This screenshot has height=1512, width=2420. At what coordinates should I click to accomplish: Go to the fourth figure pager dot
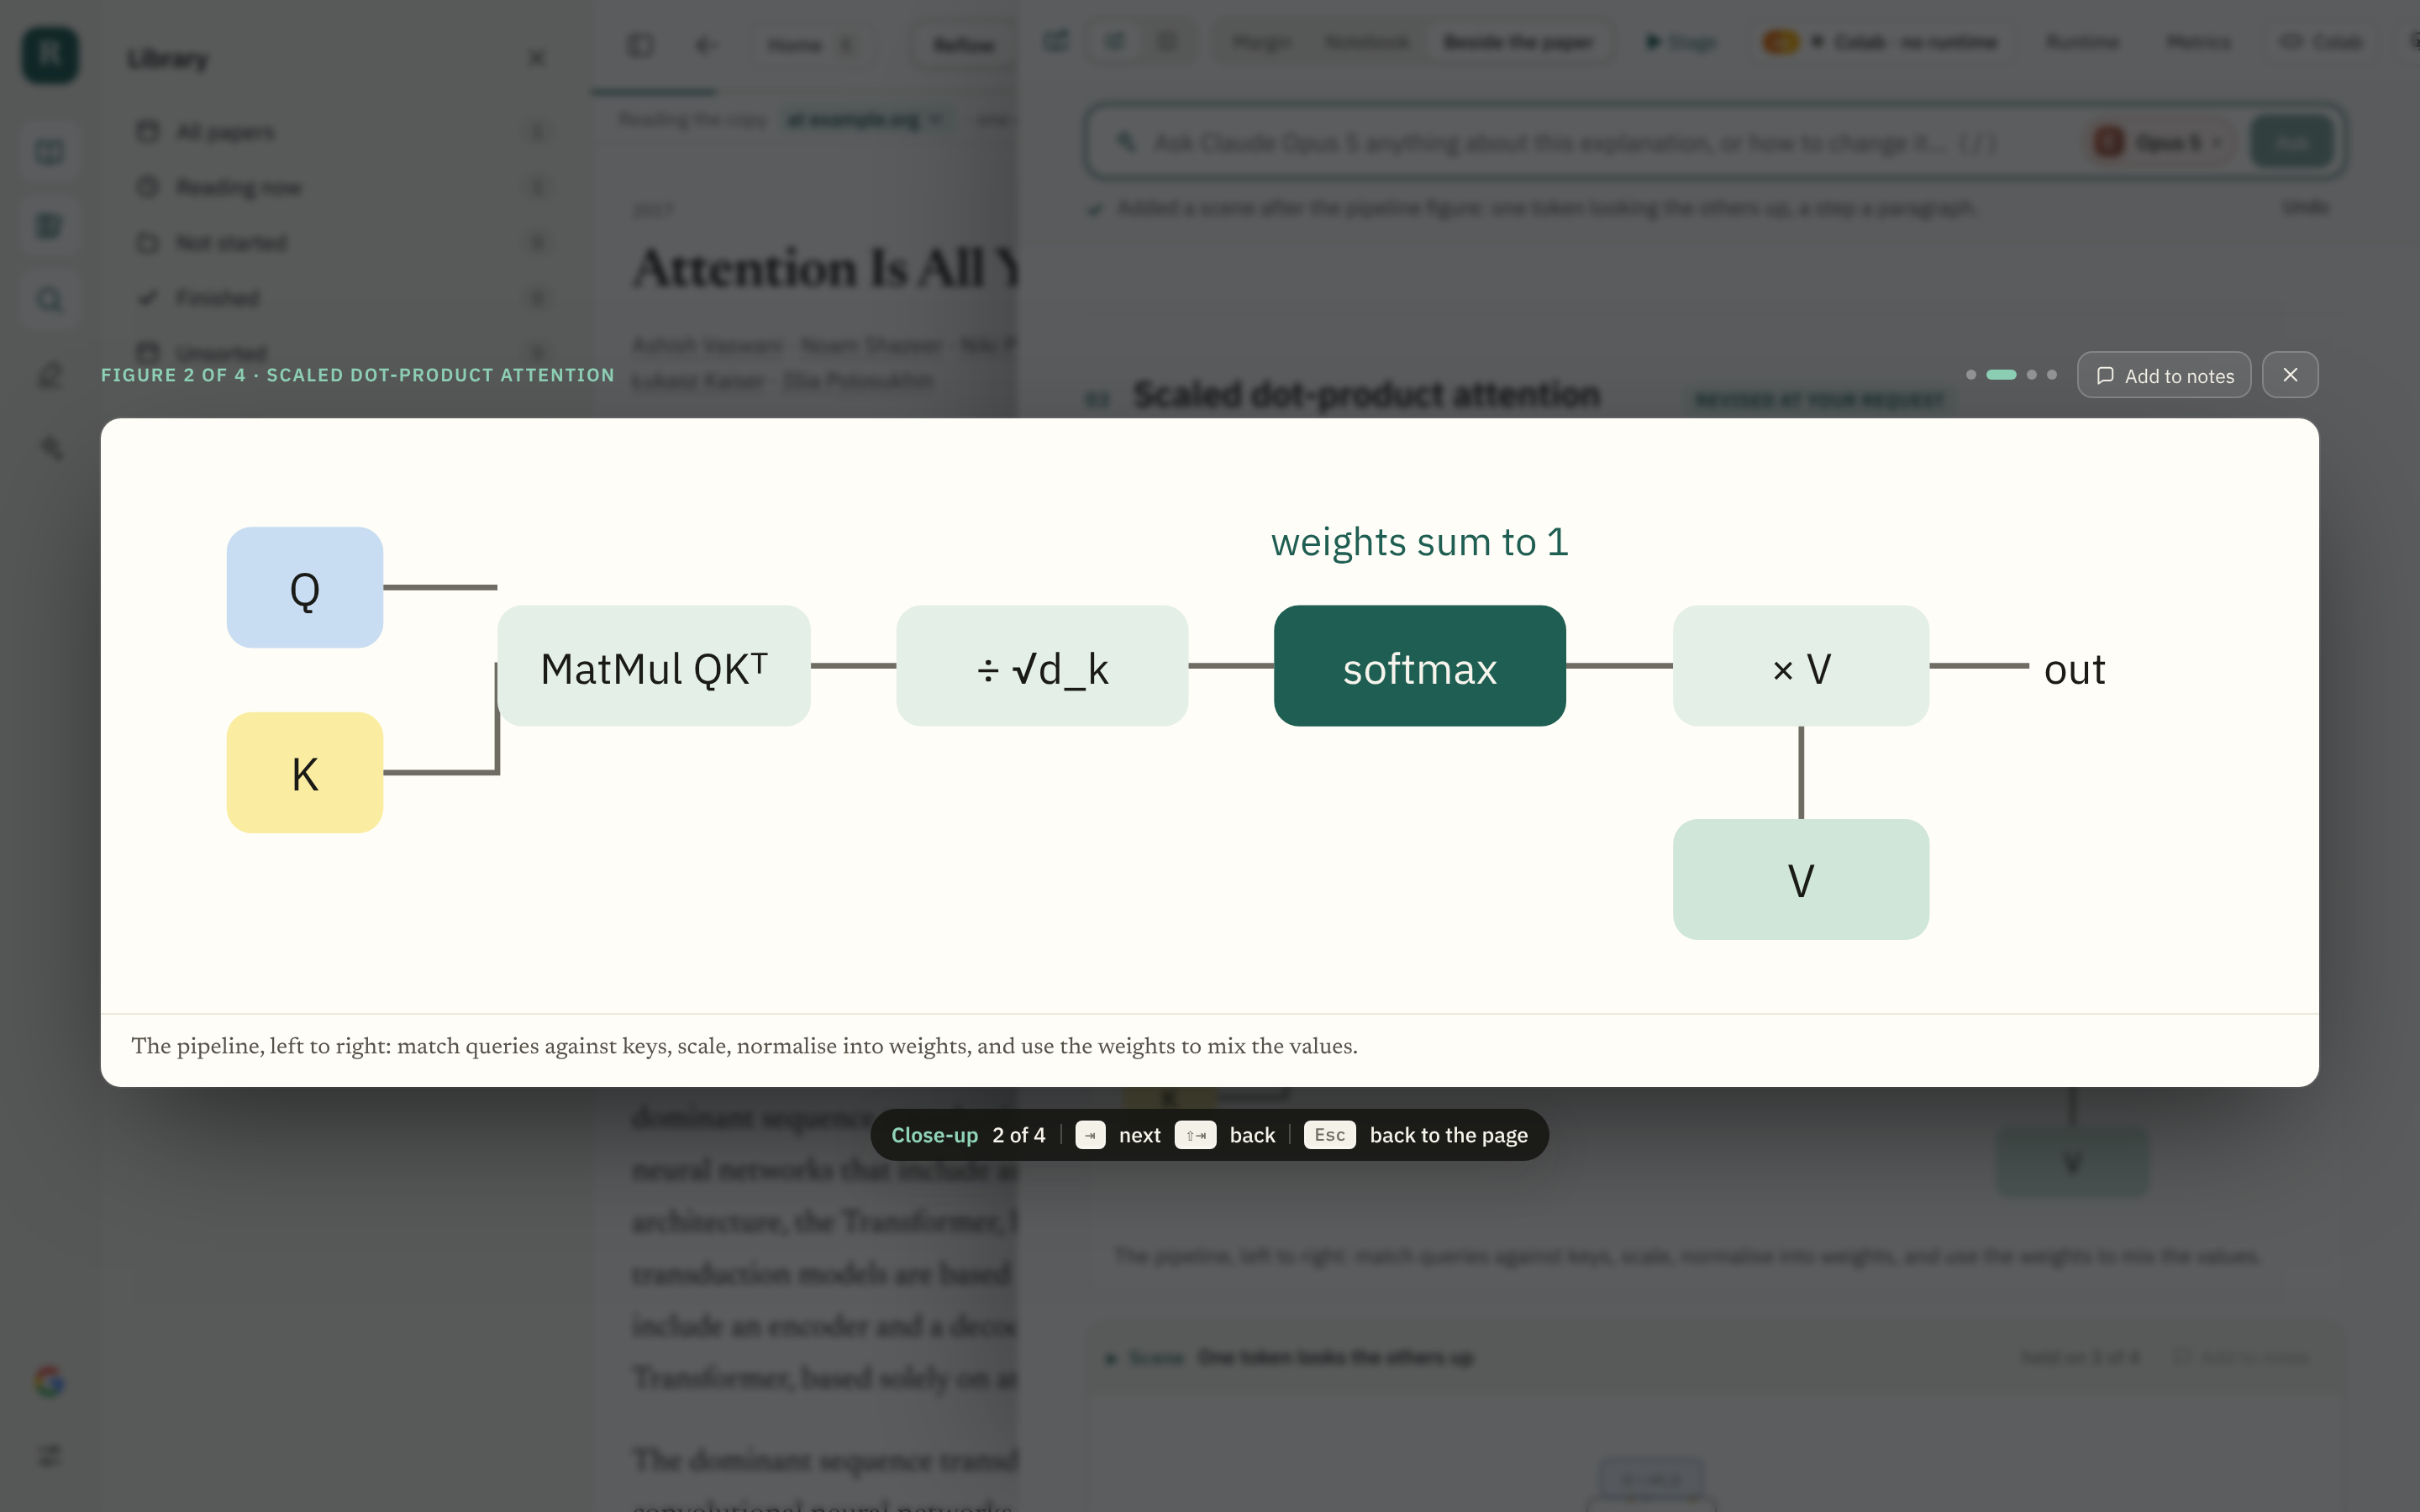pyautogui.click(x=2052, y=375)
